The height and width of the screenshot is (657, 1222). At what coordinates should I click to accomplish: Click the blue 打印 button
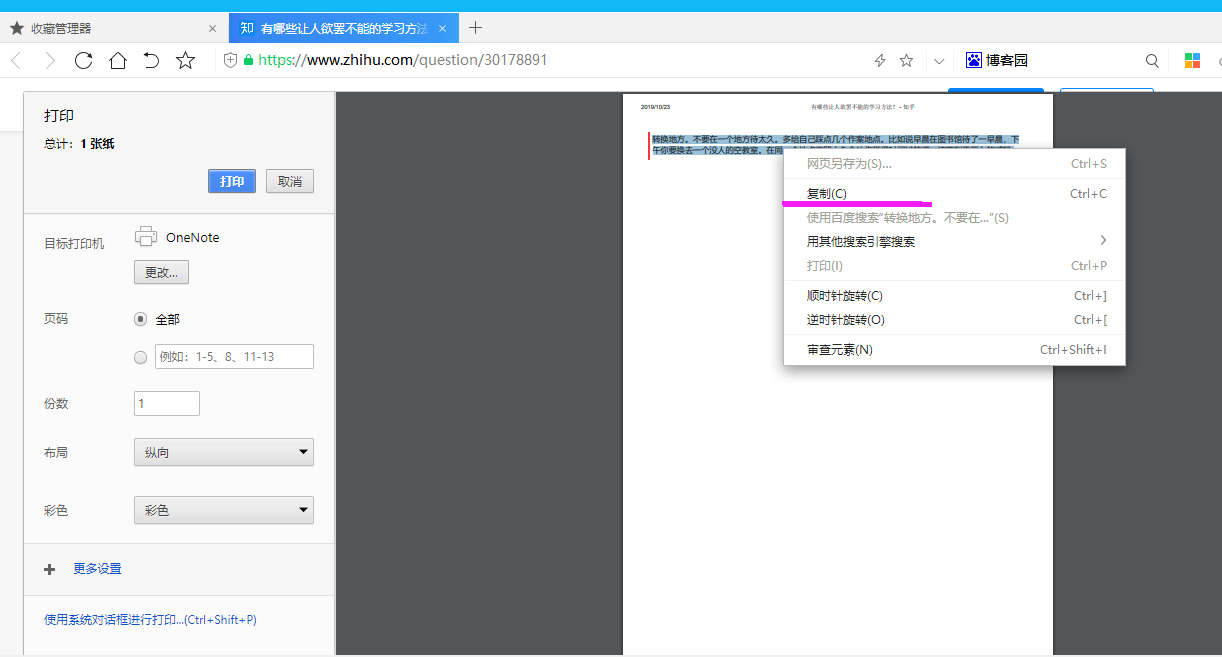(232, 181)
